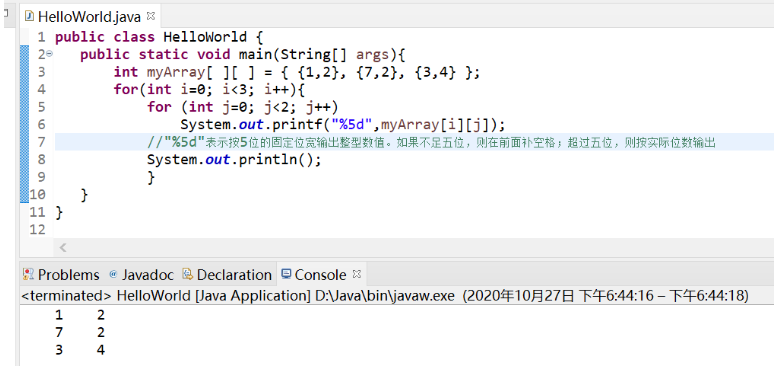This screenshot has width=781, height=366.
Task: Click the printf statement on line 6
Action: click(343, 124)
